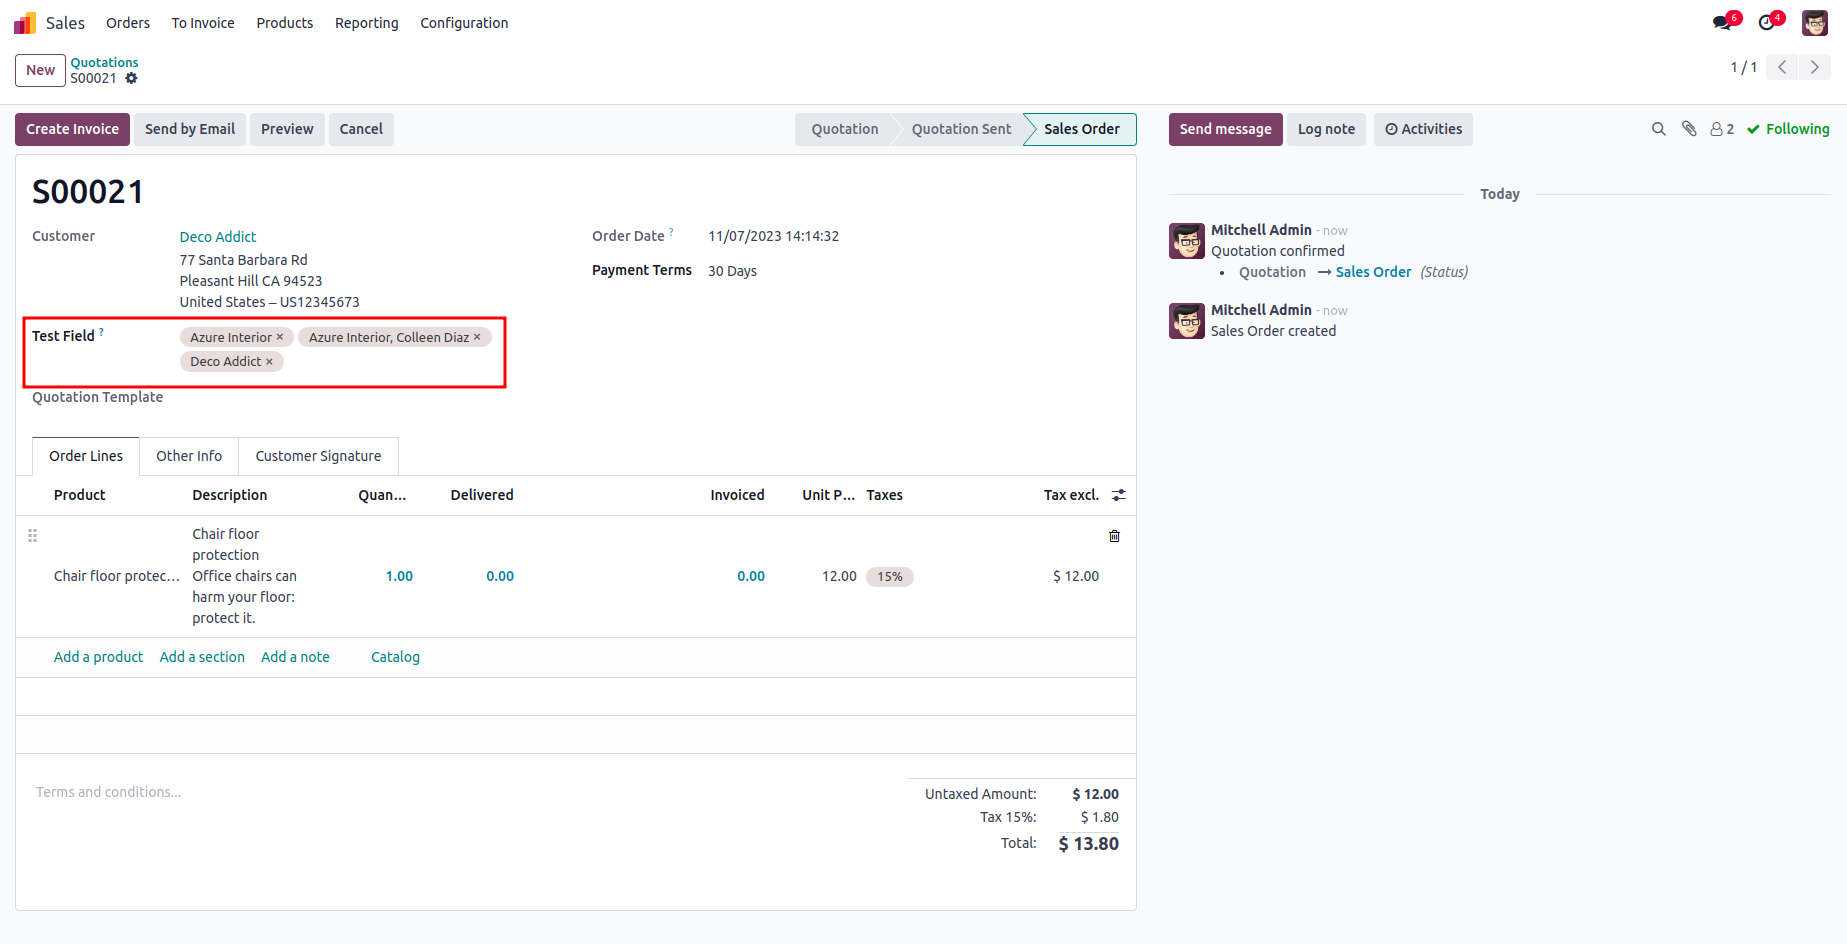The height and width of the screenshot is (944, 1847).
Task: Open the Configuration menu
Action: [x=464, y=23]
